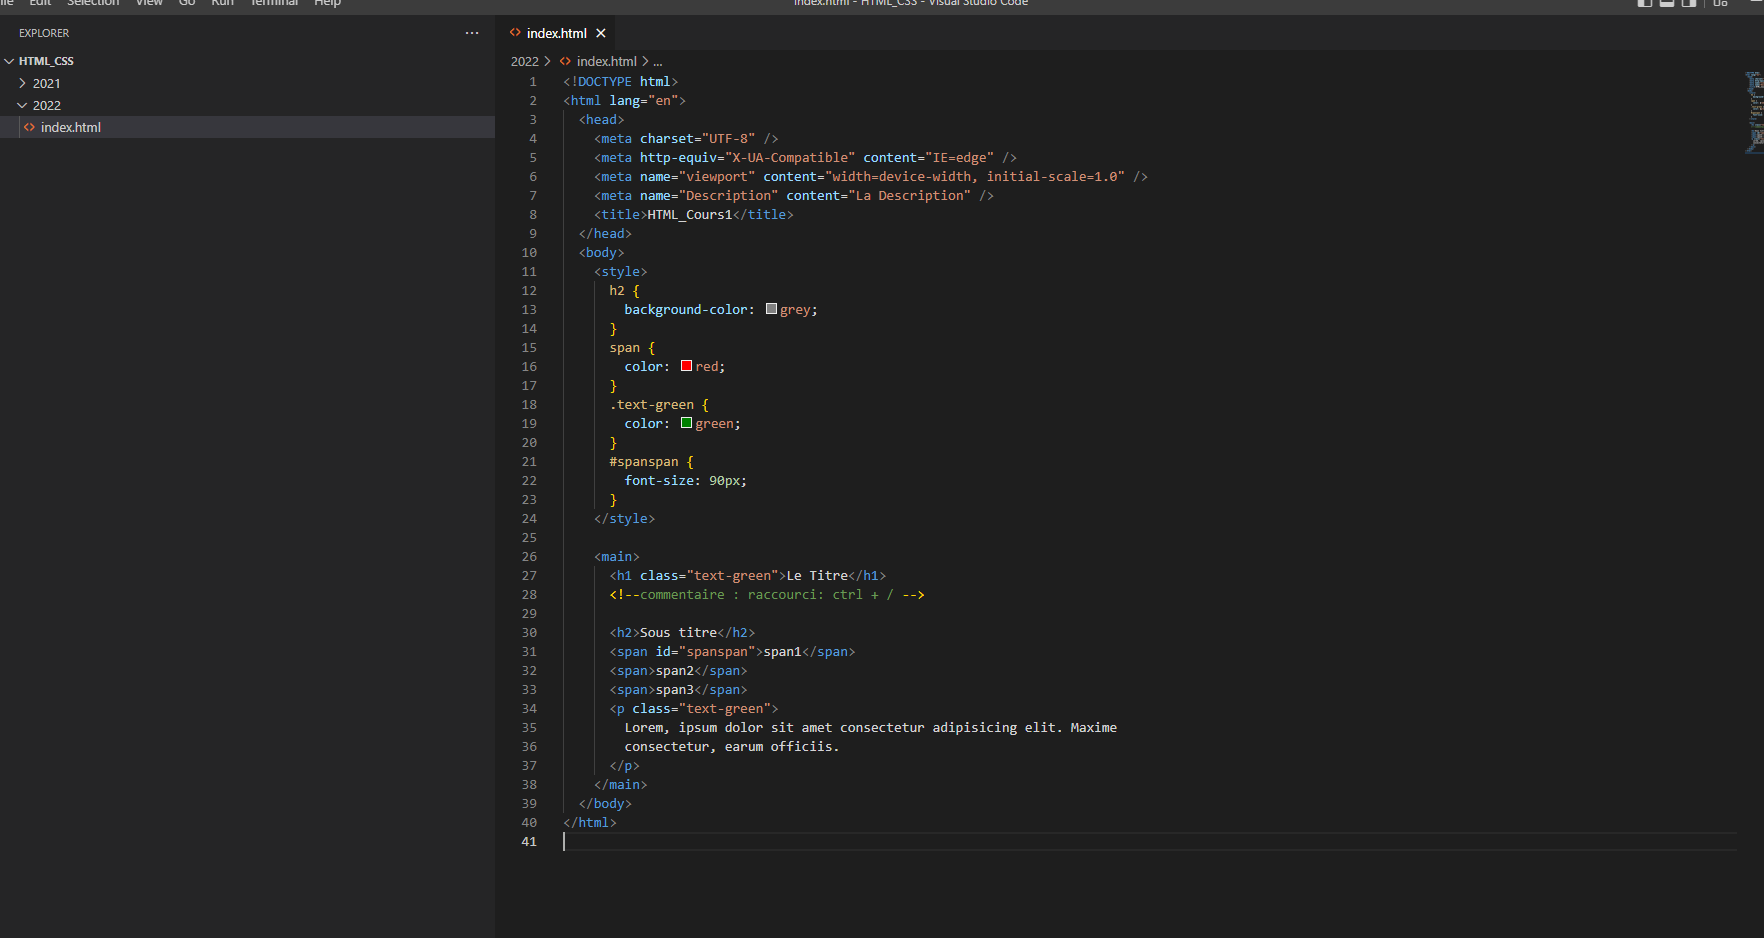Click the file icon in the index.html tab
Screen dimensions: 1764x938
point(515,33)
